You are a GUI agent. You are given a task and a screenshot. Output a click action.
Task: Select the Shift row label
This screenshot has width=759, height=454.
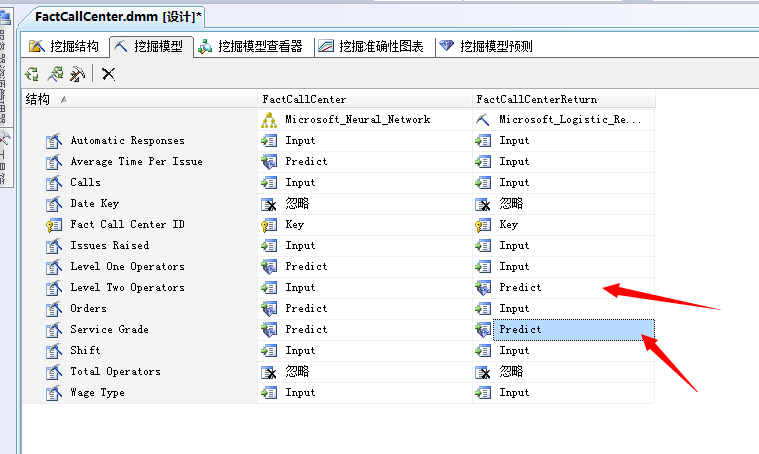click(85, 351)
